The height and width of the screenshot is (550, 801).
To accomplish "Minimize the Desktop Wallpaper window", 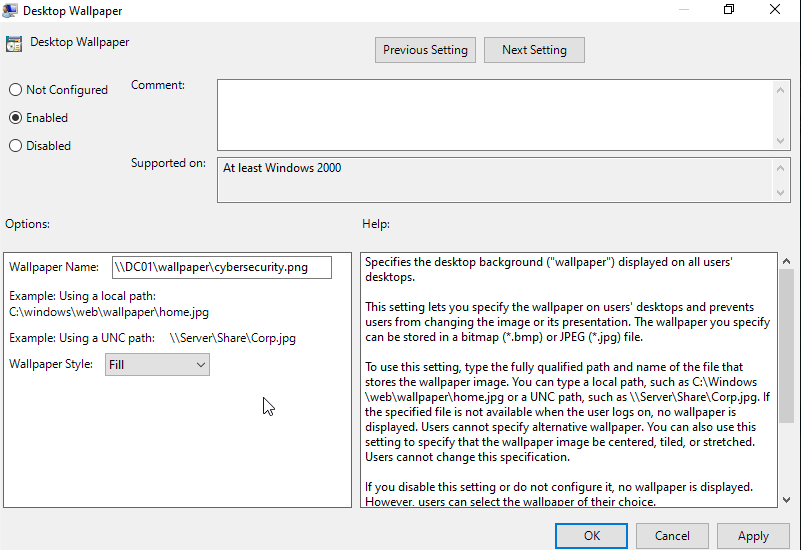I will 684,9.
